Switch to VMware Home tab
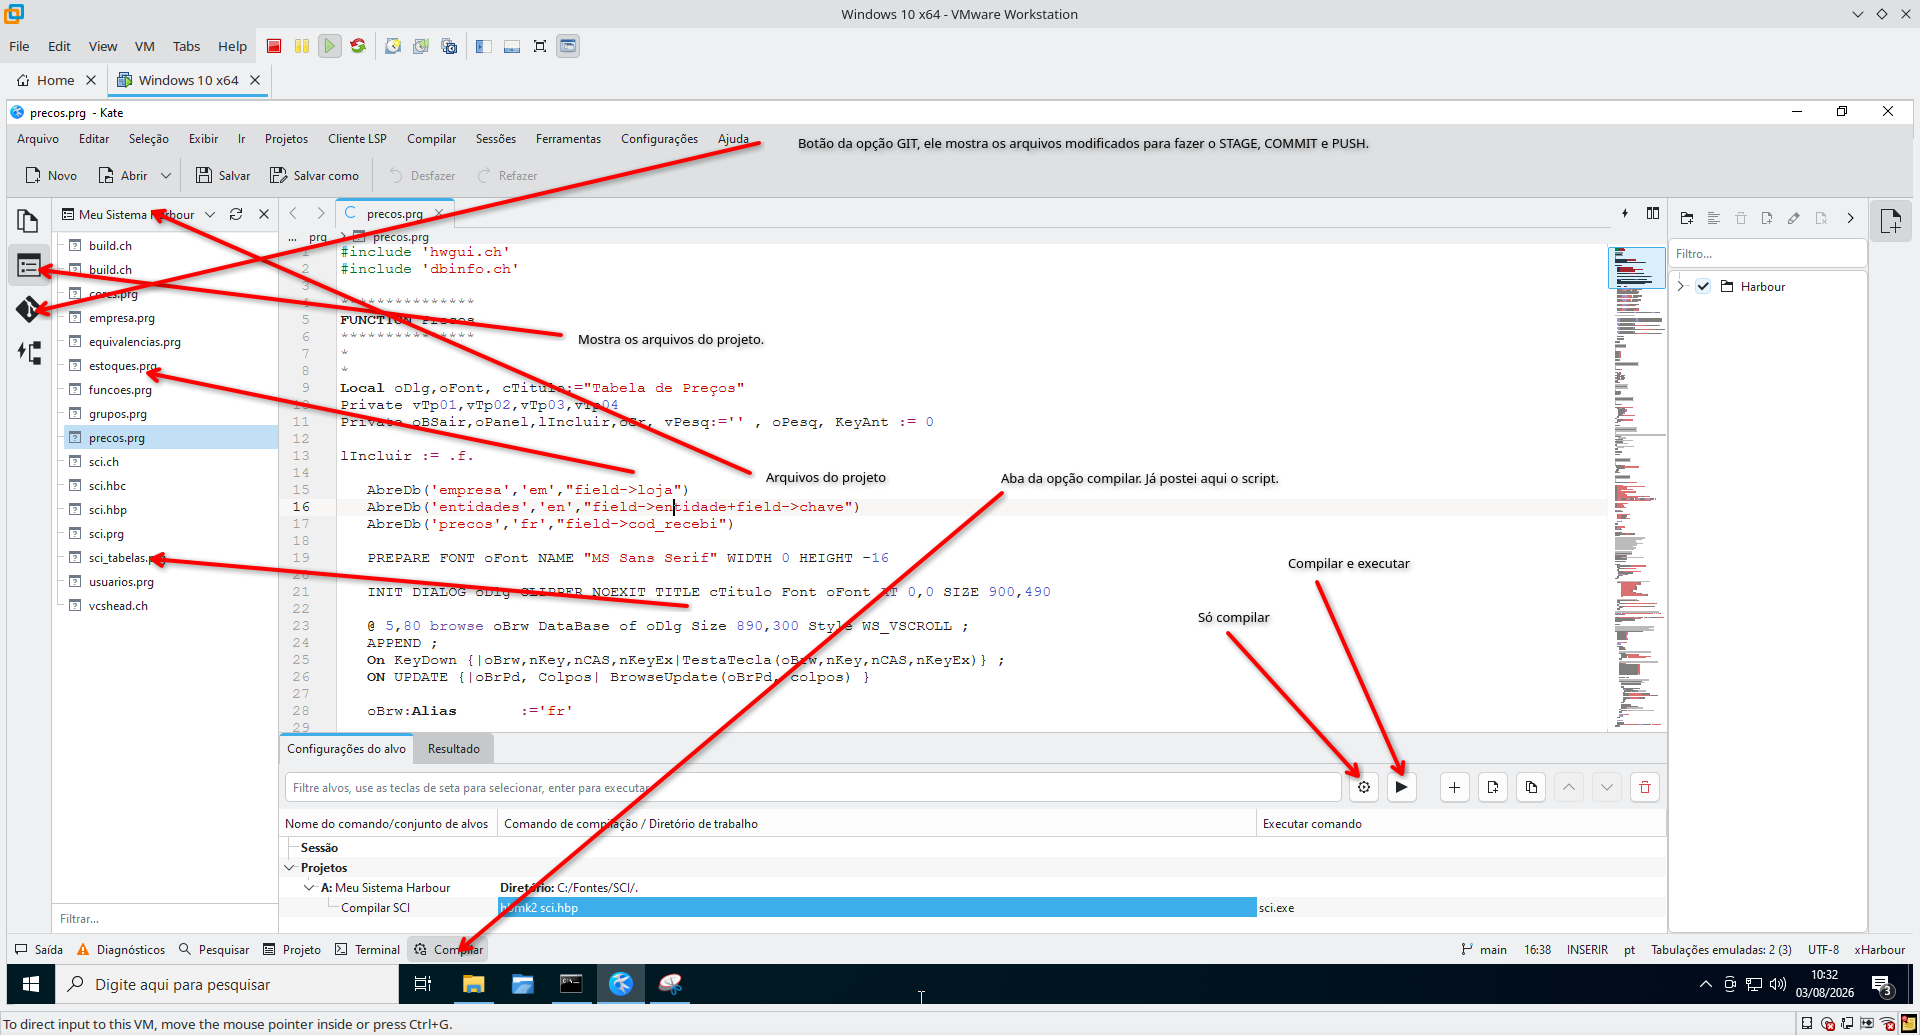Screen dimensions: 1920x1035 tap(56, 80)
